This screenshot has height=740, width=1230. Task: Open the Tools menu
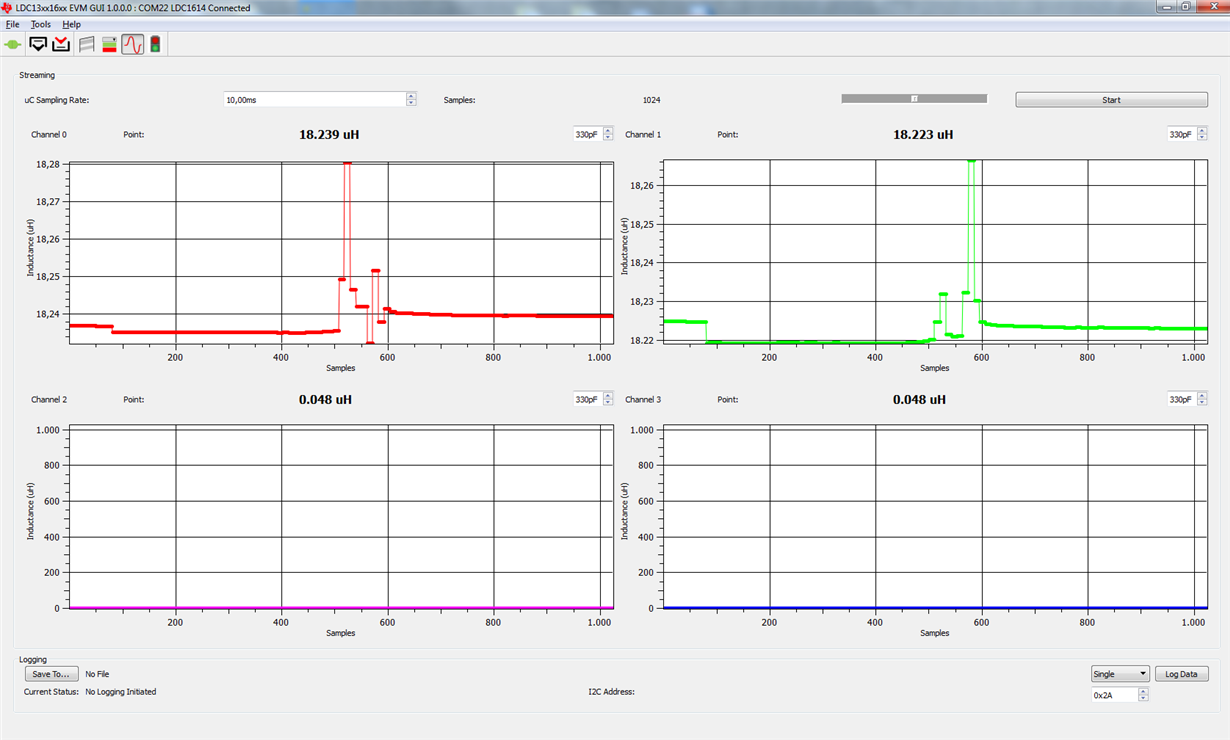click(41, 24)
